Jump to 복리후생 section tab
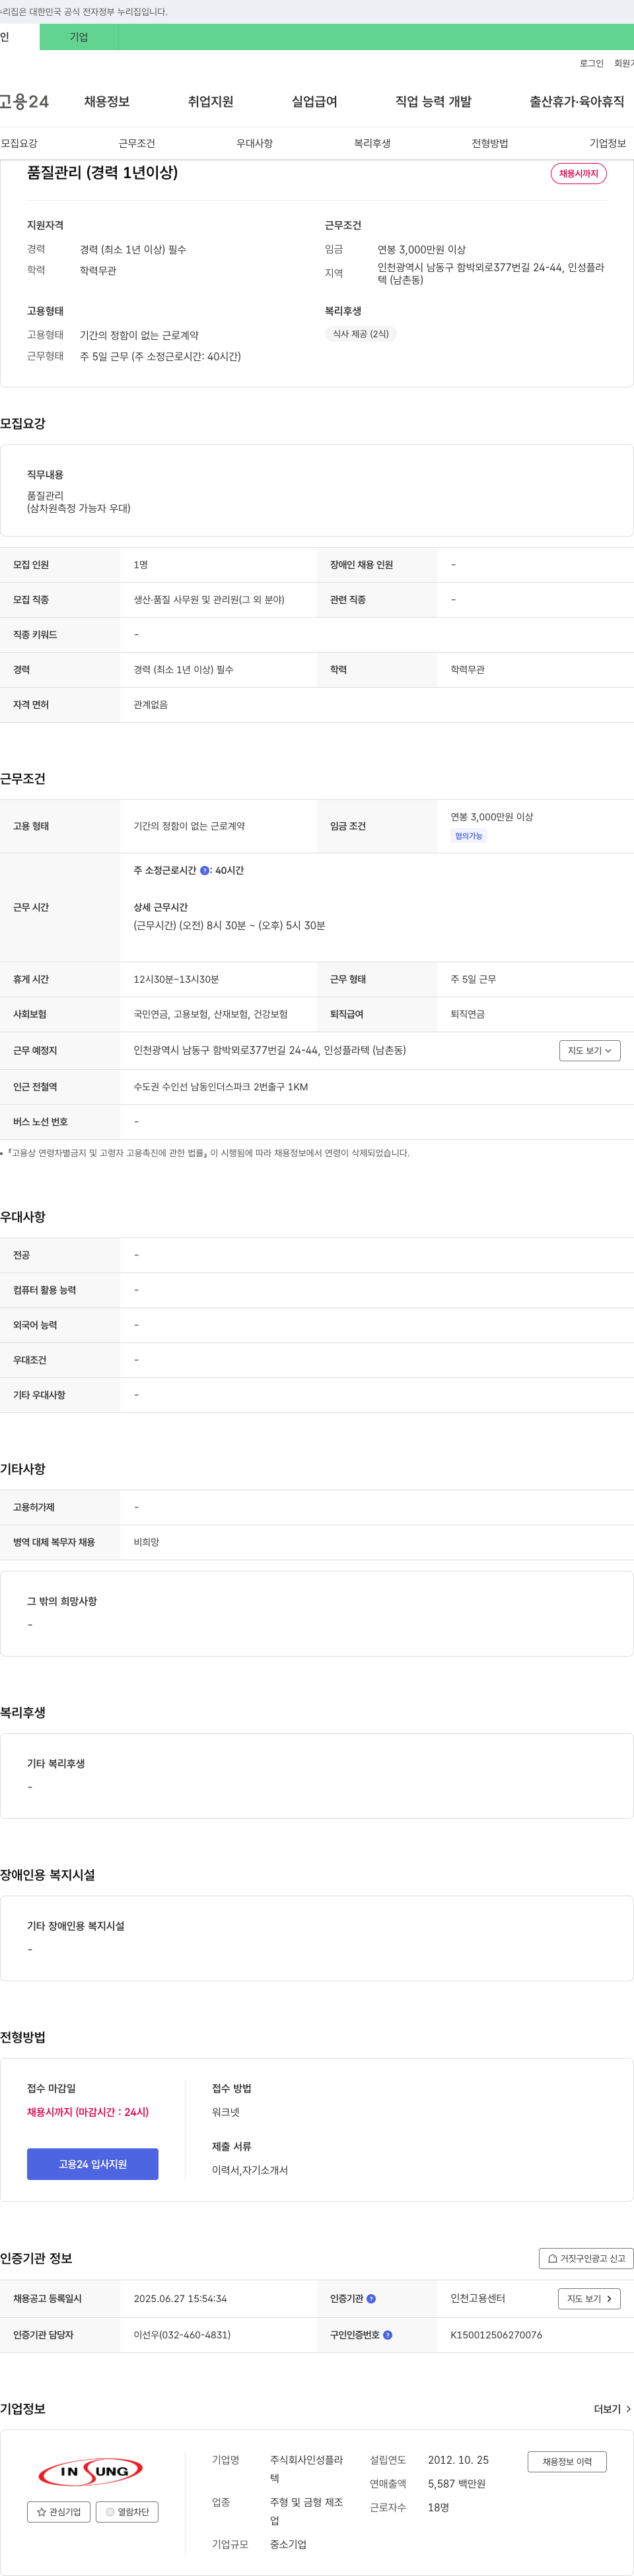The height and width of the screenshot is (2576, 634). [x=372, y=143]
